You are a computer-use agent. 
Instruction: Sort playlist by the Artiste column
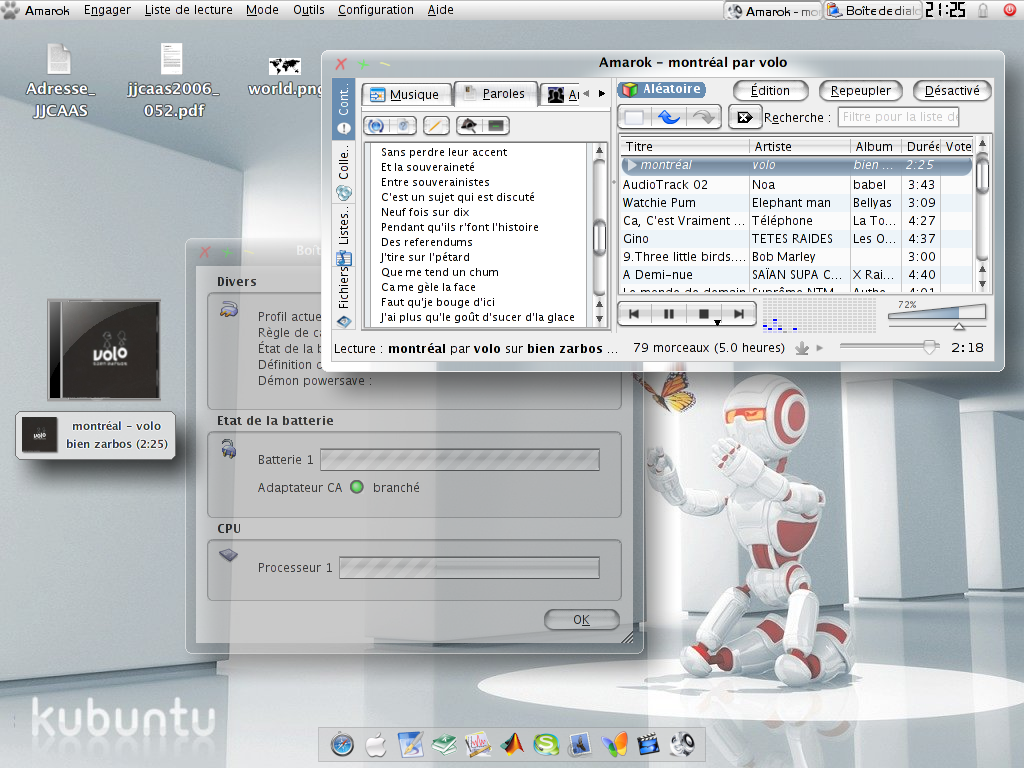(x=799, y=146)
